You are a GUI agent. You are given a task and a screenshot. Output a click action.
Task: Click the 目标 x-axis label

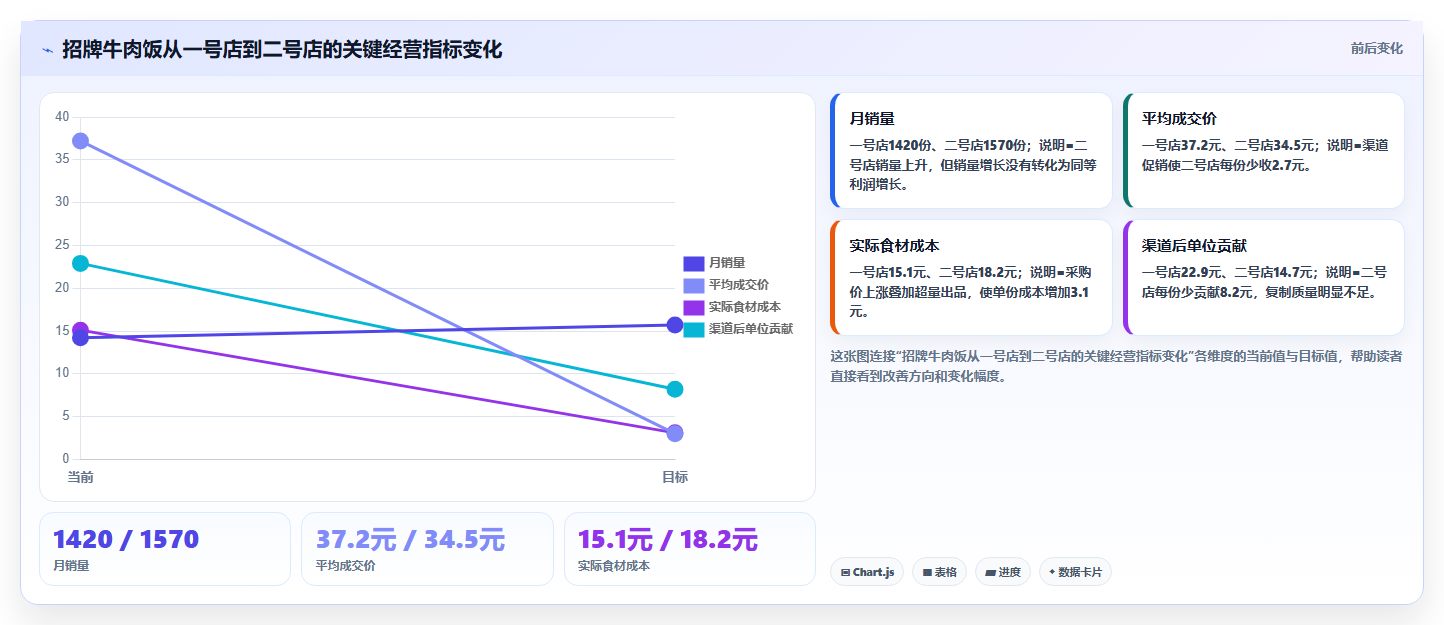(675, 477)
